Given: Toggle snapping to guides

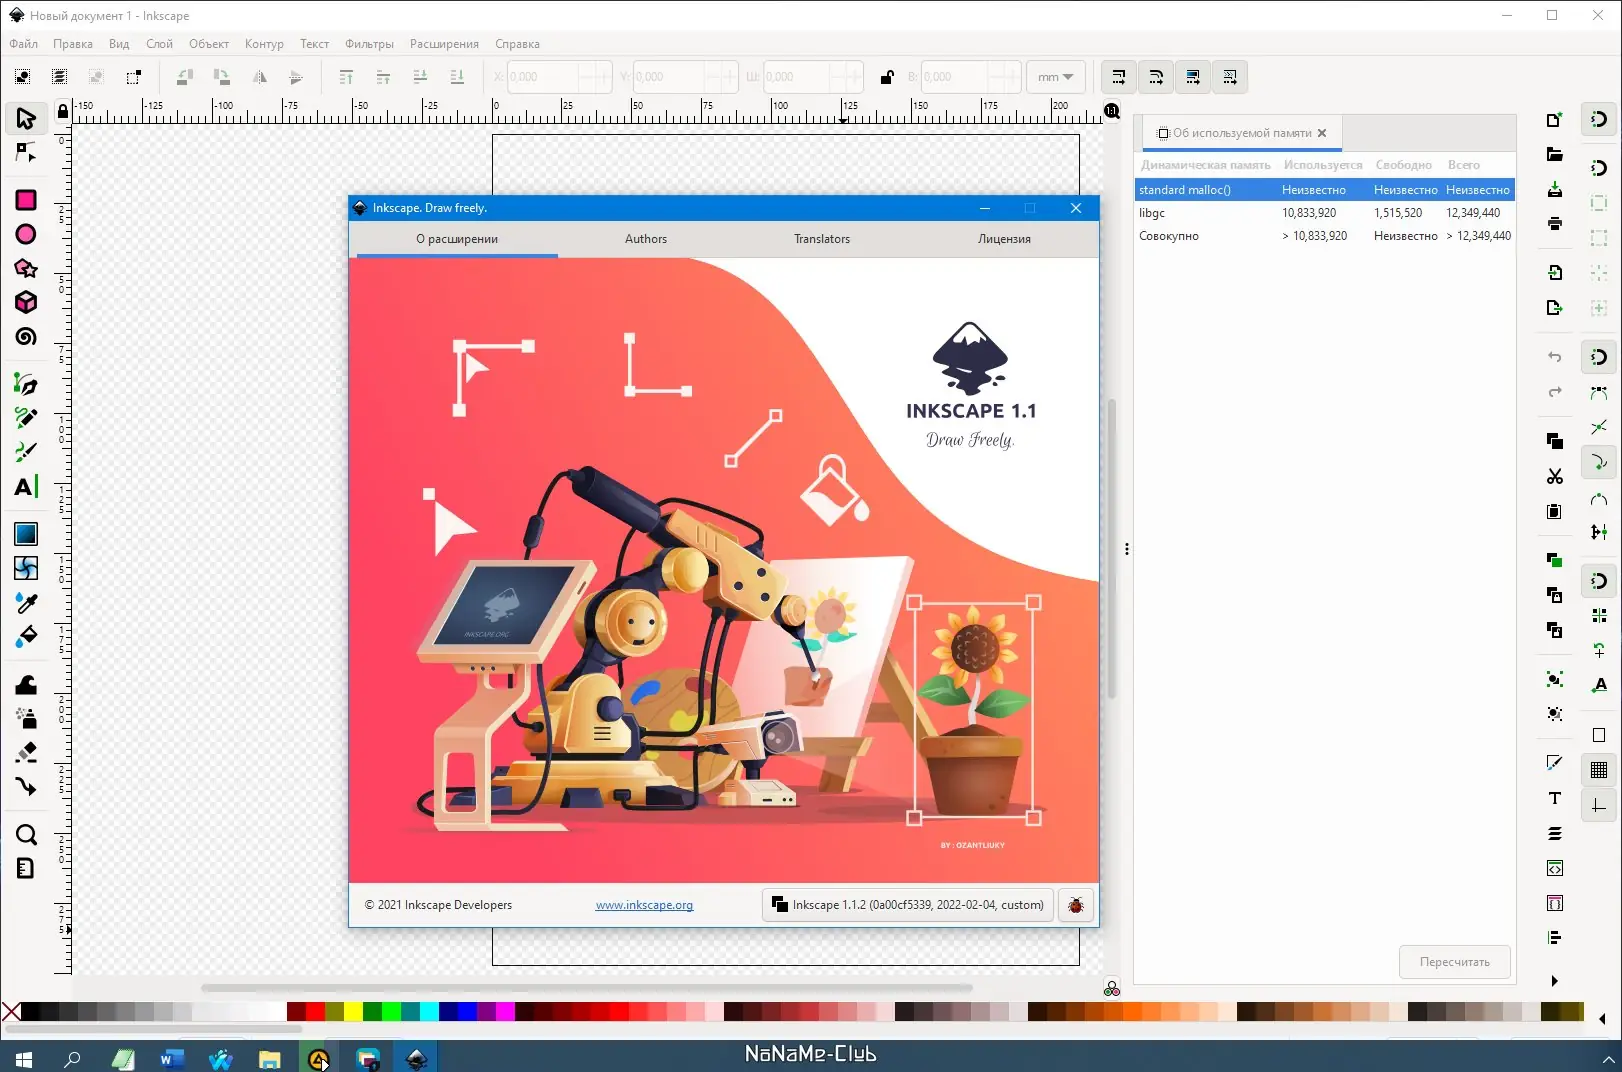Looking at the screenshot, I should 1598,805.
